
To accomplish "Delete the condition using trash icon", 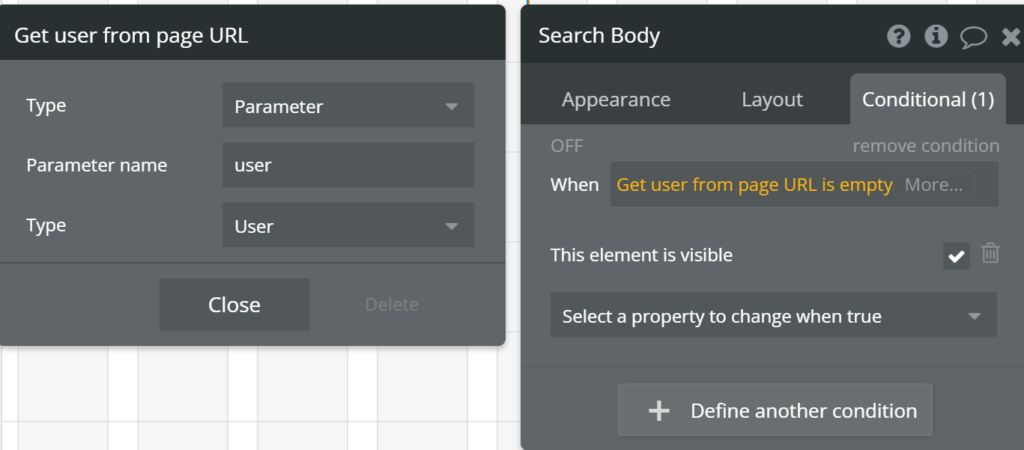I will click(x=991, y=253).
